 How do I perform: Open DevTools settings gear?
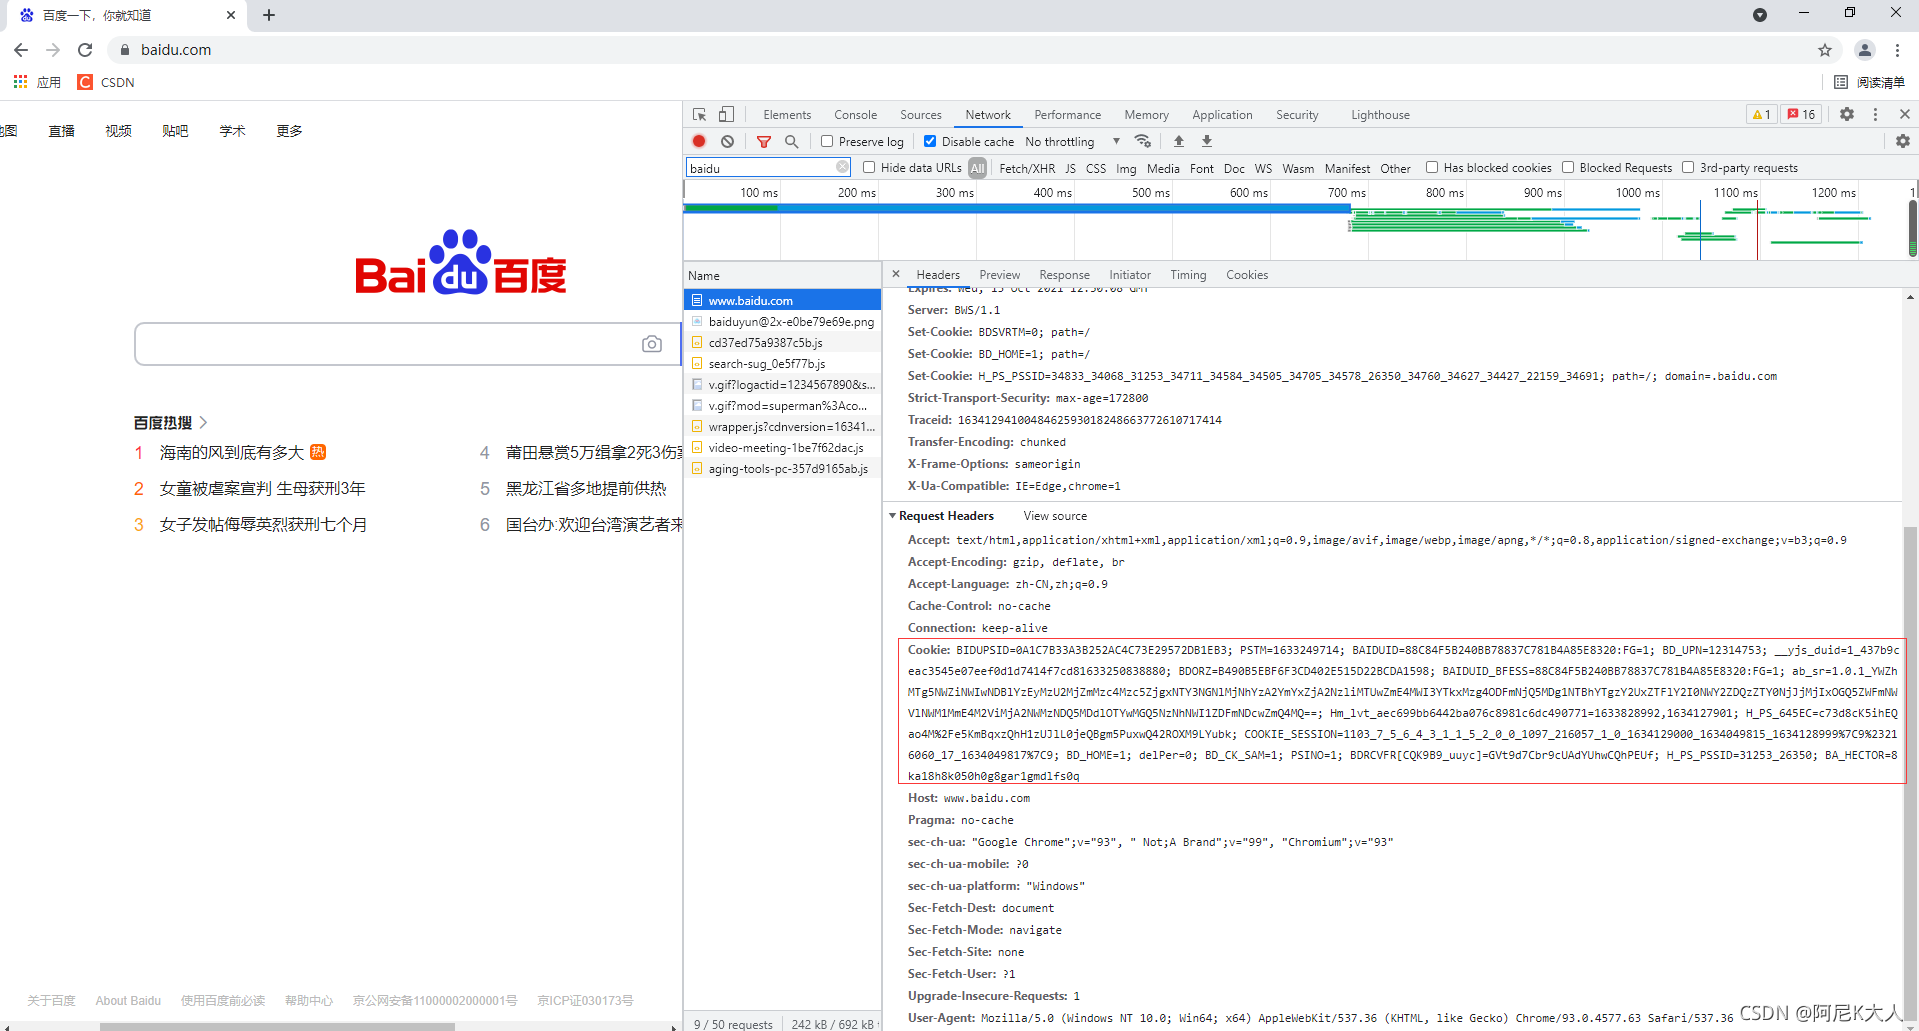[x=1847, y=115]
